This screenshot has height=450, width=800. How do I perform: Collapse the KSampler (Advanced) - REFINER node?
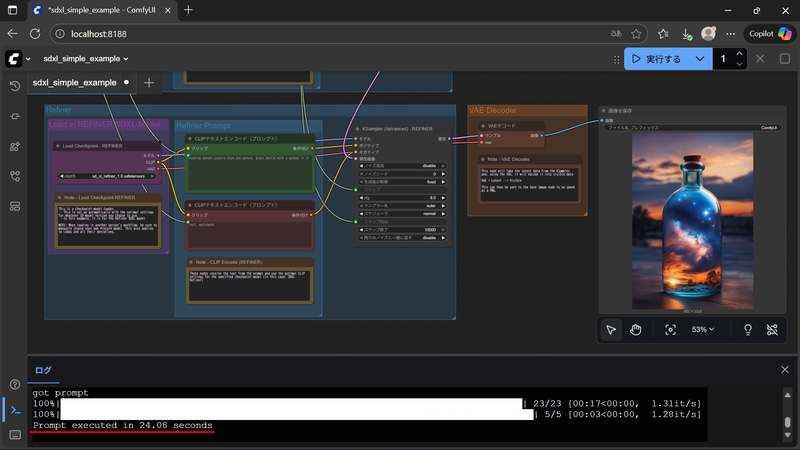point(357,129)
